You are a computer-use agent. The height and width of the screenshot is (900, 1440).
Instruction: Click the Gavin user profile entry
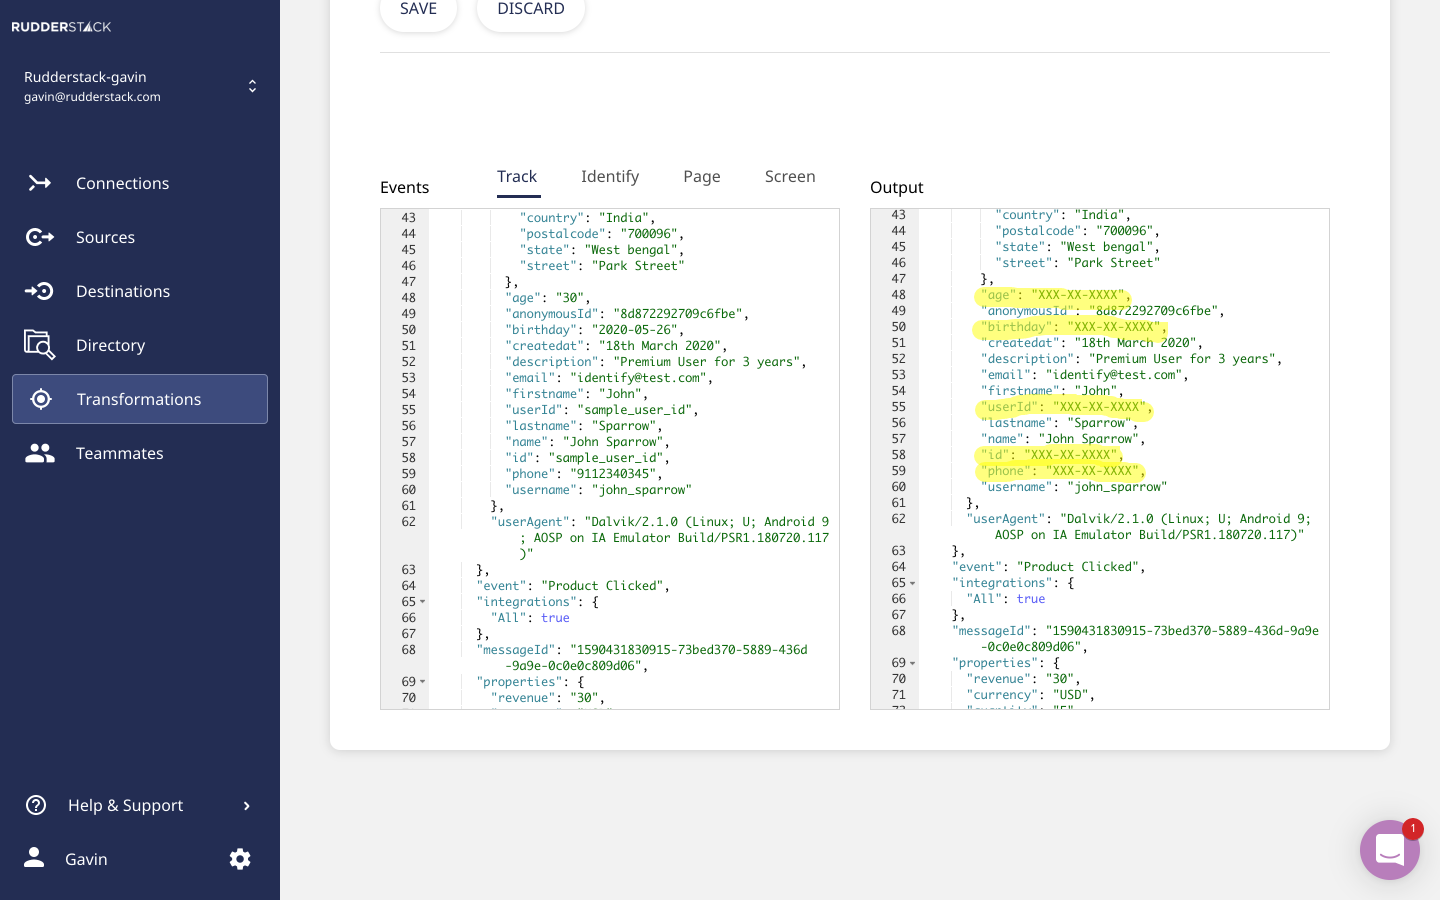coord(86,859)
